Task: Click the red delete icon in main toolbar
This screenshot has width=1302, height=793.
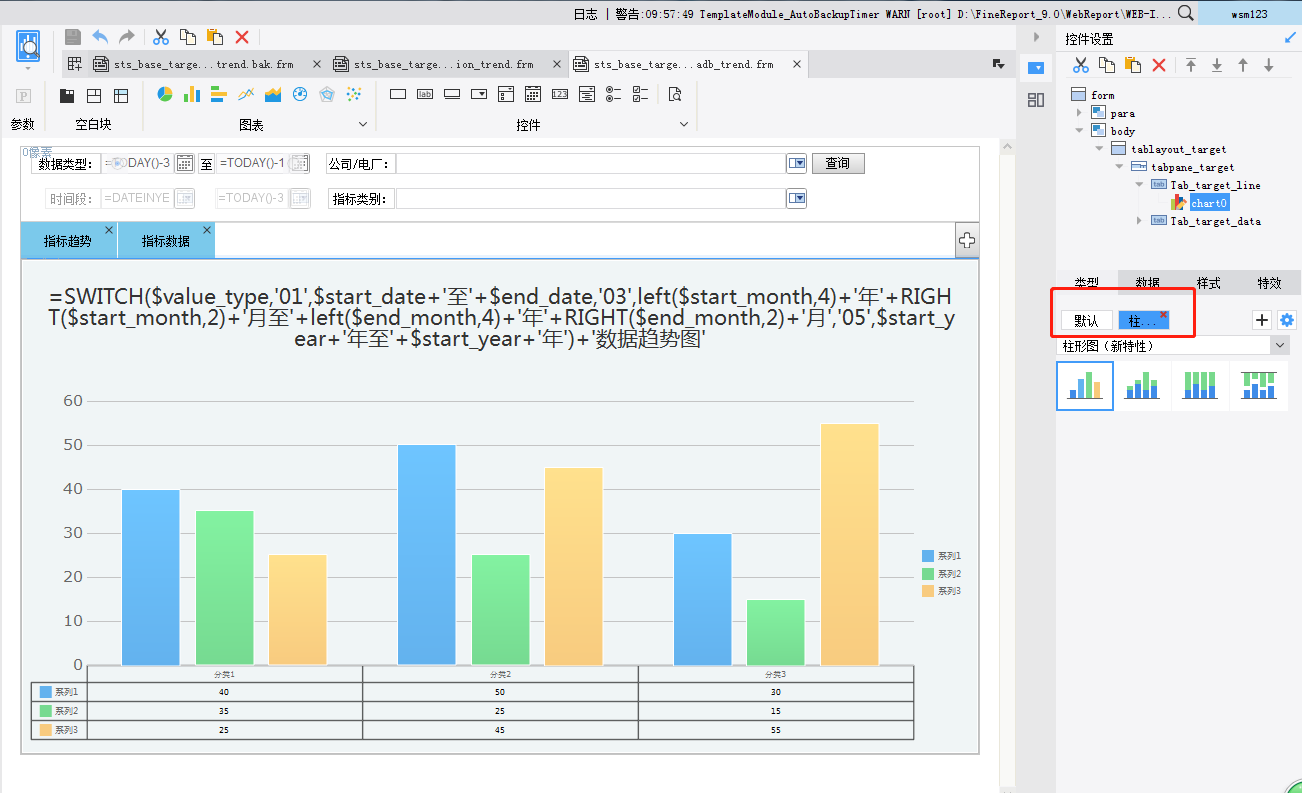Action: click(x=241, y=37)
